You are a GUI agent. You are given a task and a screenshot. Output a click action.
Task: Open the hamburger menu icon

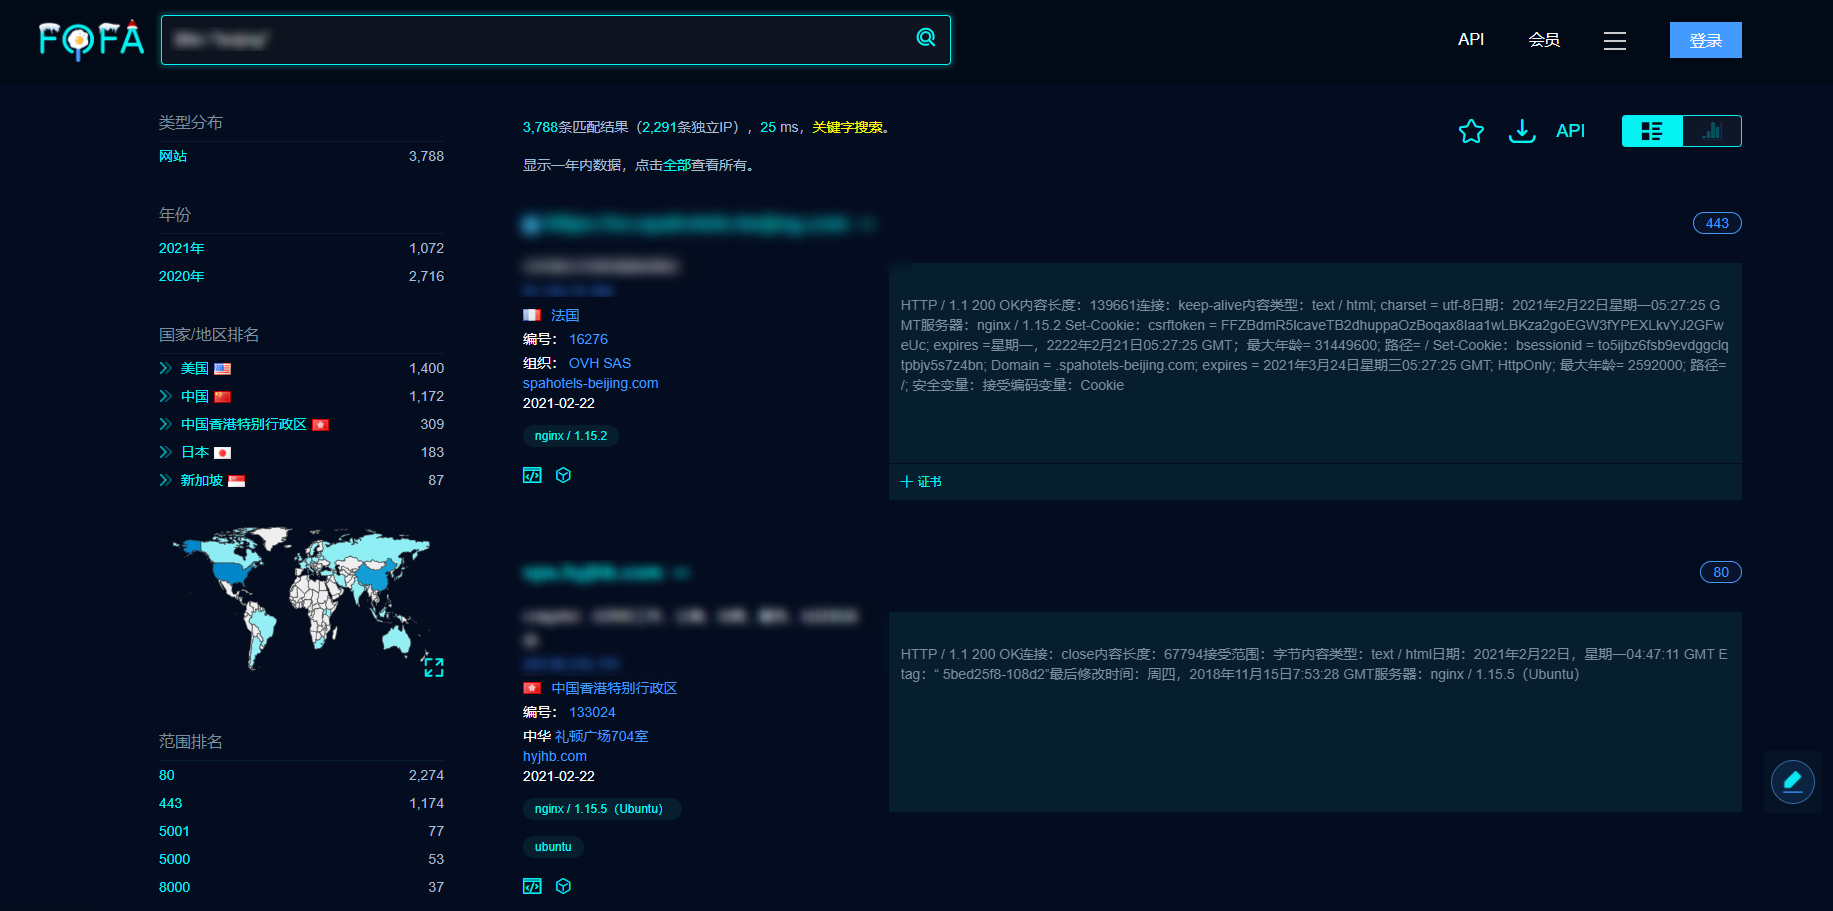click(1615, 41)
